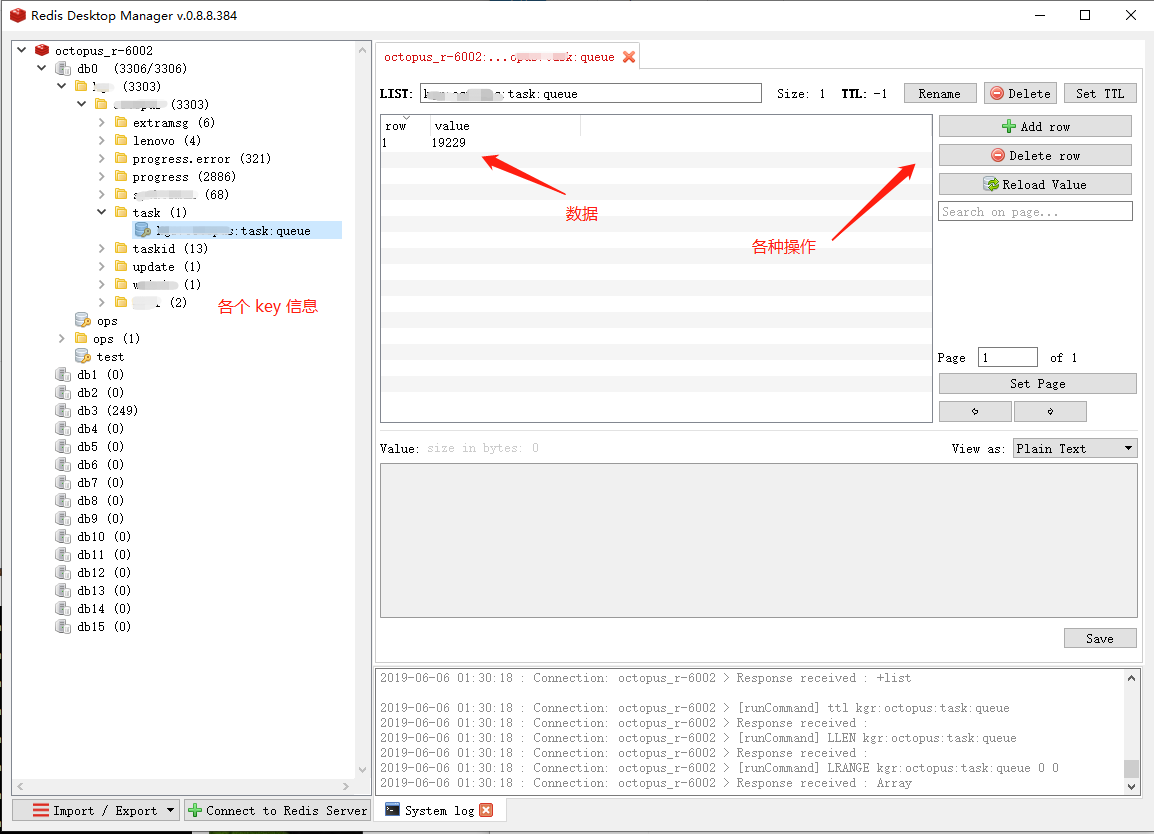Open the System log tab

(x=439, y=810)
